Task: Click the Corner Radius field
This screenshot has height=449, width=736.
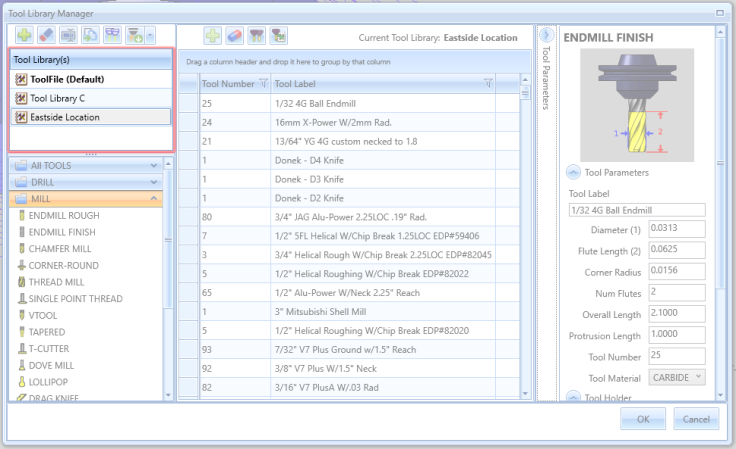Action: click(x=677, y=271)
